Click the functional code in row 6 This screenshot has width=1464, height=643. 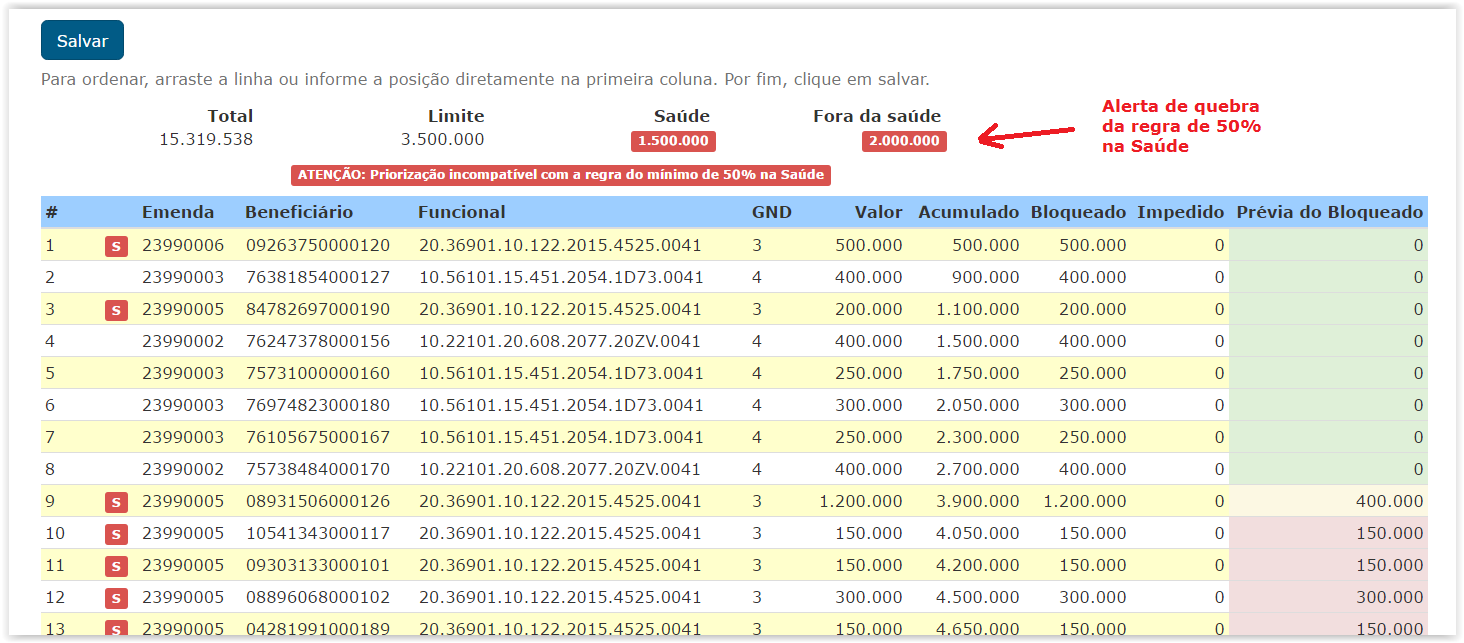[560, 405]
